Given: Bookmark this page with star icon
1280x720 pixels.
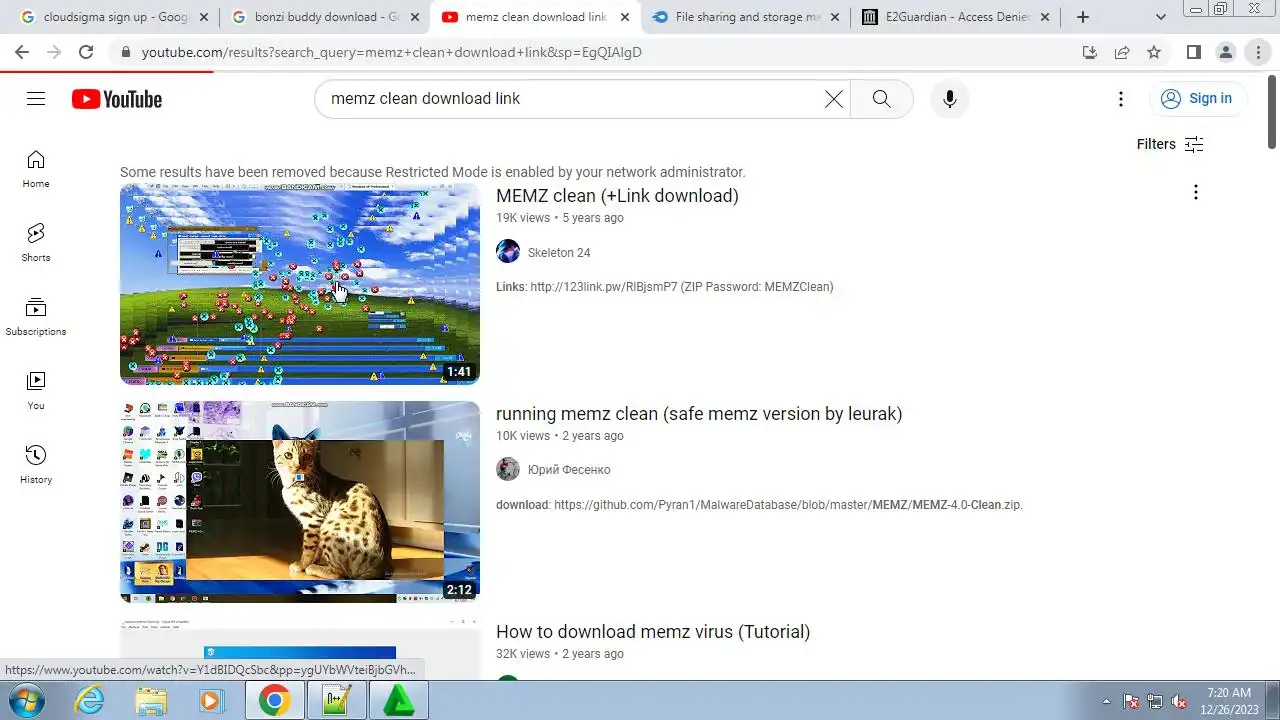Looking at the screenshot, I should pos(1154,52).
